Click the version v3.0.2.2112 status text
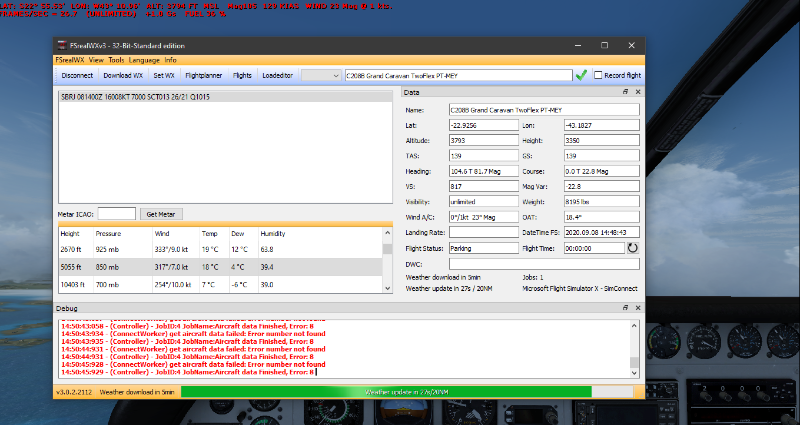Viewport: 800px width, 425px height. (x=74, y=392)
